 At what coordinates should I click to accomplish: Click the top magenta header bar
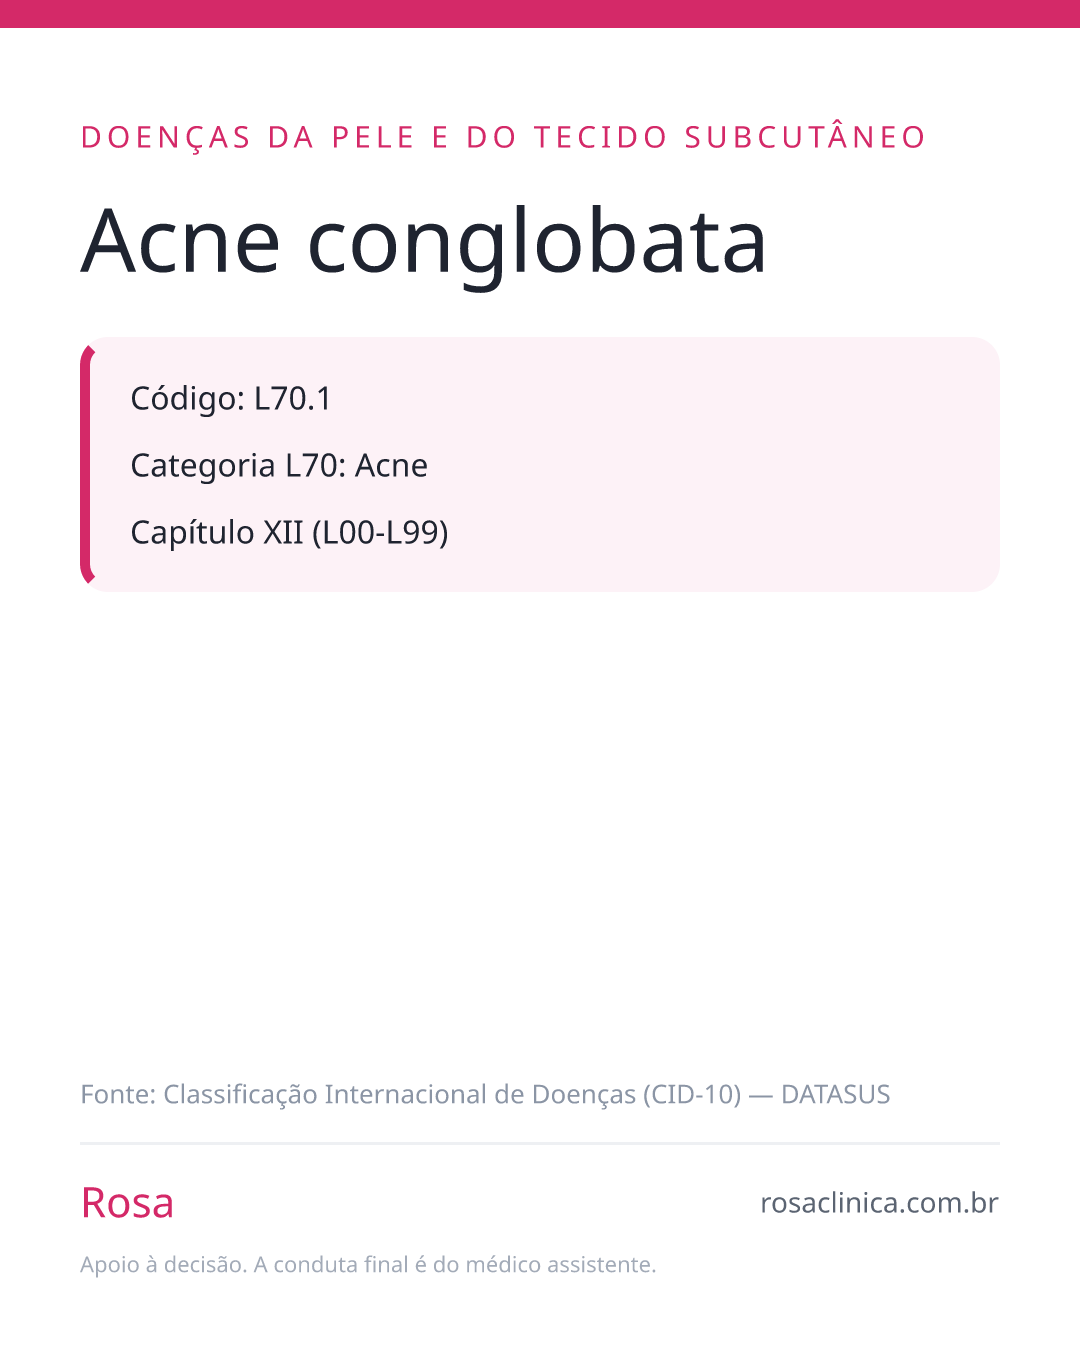(540, 14)
